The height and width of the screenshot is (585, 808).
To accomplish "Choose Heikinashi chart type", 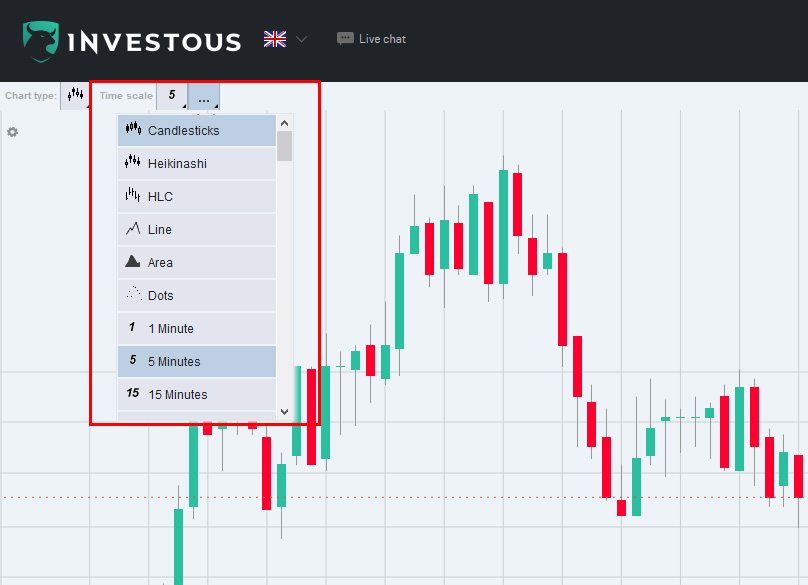I will pyautogui.click(x=197, y=163).
